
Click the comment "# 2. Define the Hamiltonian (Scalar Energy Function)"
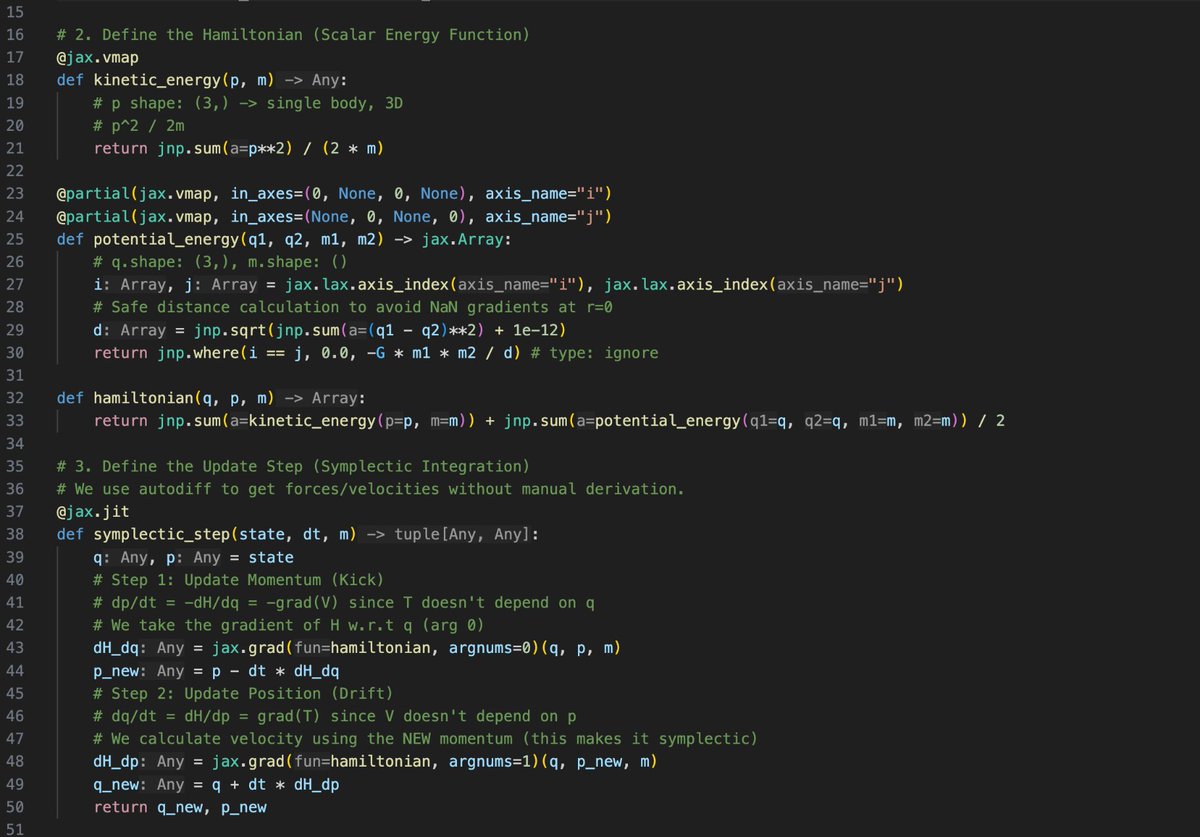pyautogui.click(x=292, y=35)
